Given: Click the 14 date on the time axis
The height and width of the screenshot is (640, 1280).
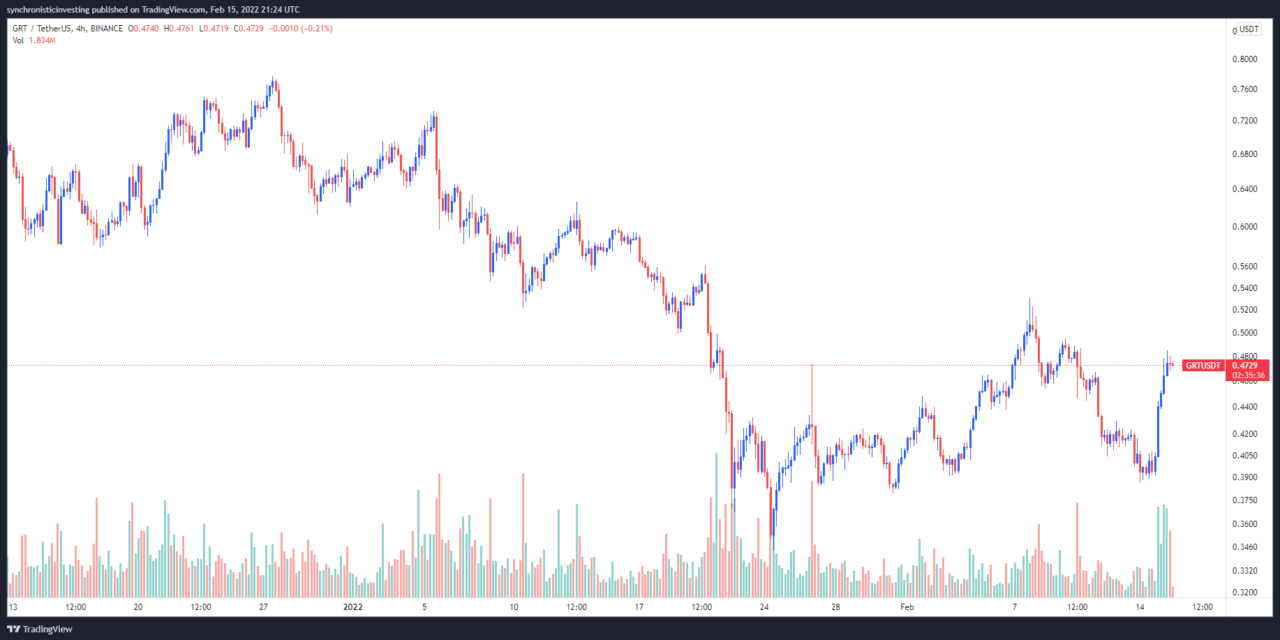Looking at the screenshot, I should click(x=1139, y=606).
